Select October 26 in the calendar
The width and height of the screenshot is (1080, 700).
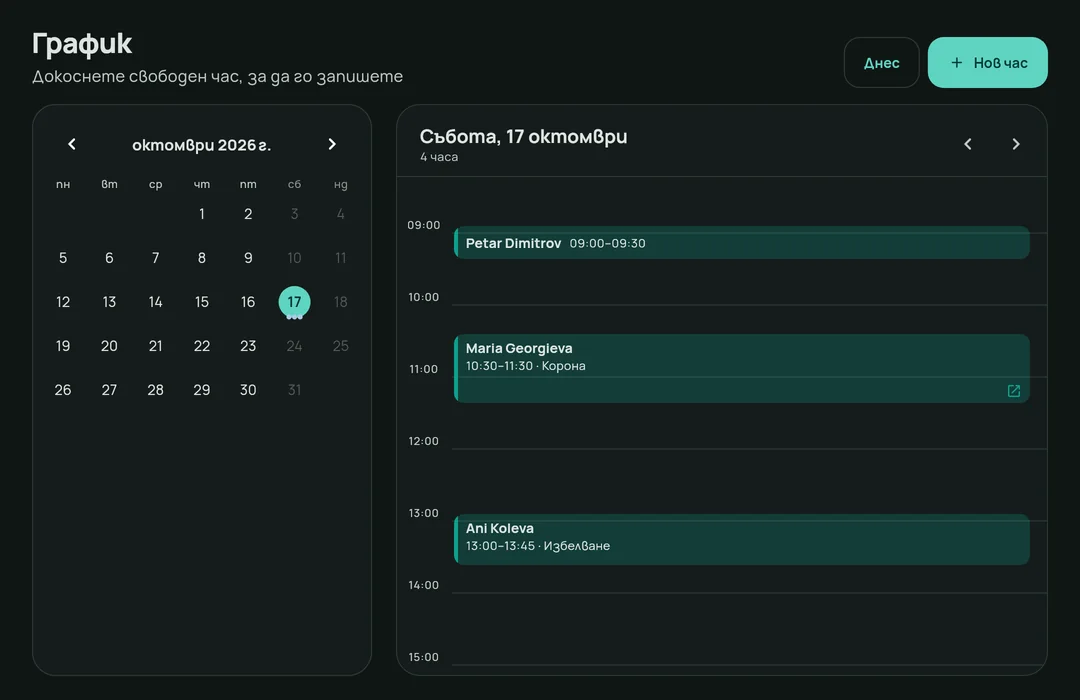tap(63, 390)
